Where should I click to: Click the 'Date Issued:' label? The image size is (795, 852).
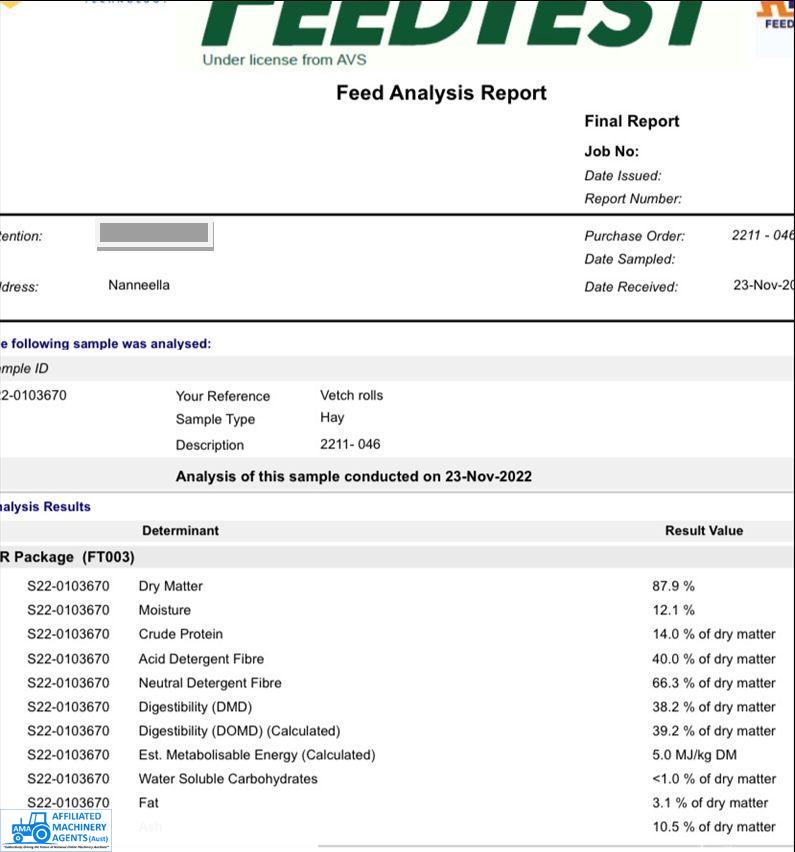tap(623, 176)
